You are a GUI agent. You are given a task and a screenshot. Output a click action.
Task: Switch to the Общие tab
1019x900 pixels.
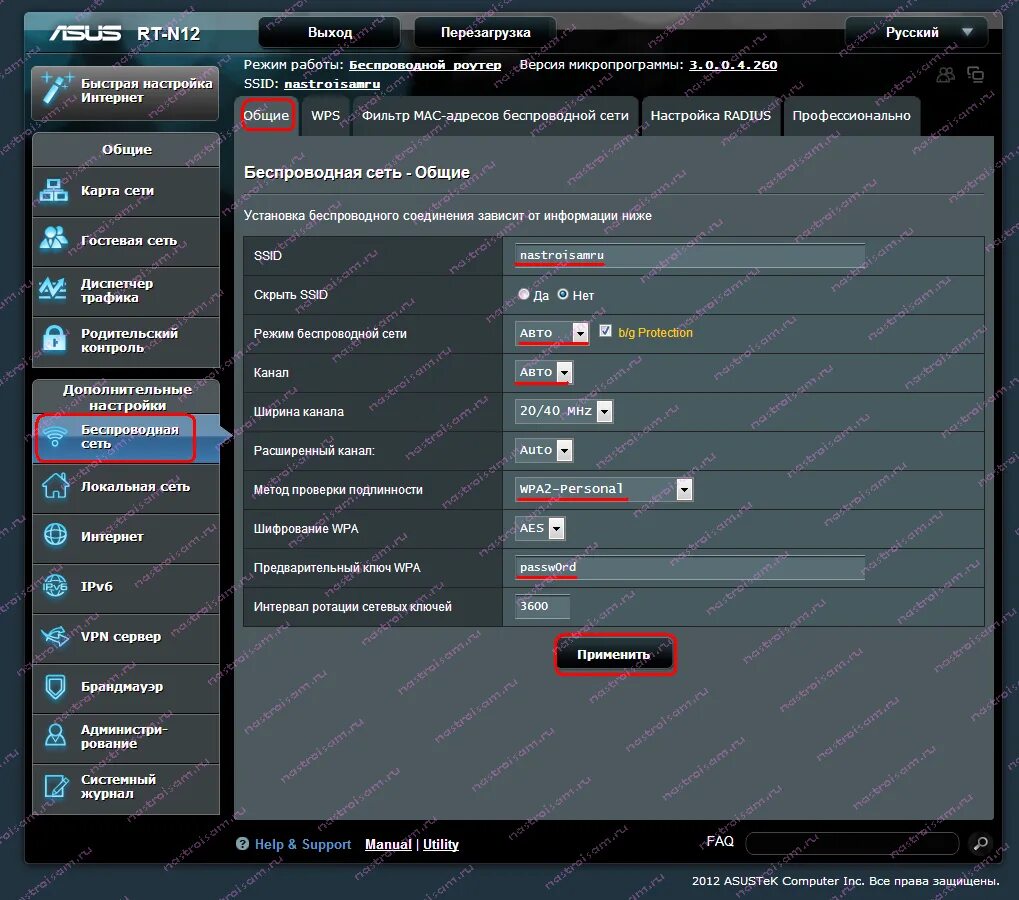click(266, 116)
